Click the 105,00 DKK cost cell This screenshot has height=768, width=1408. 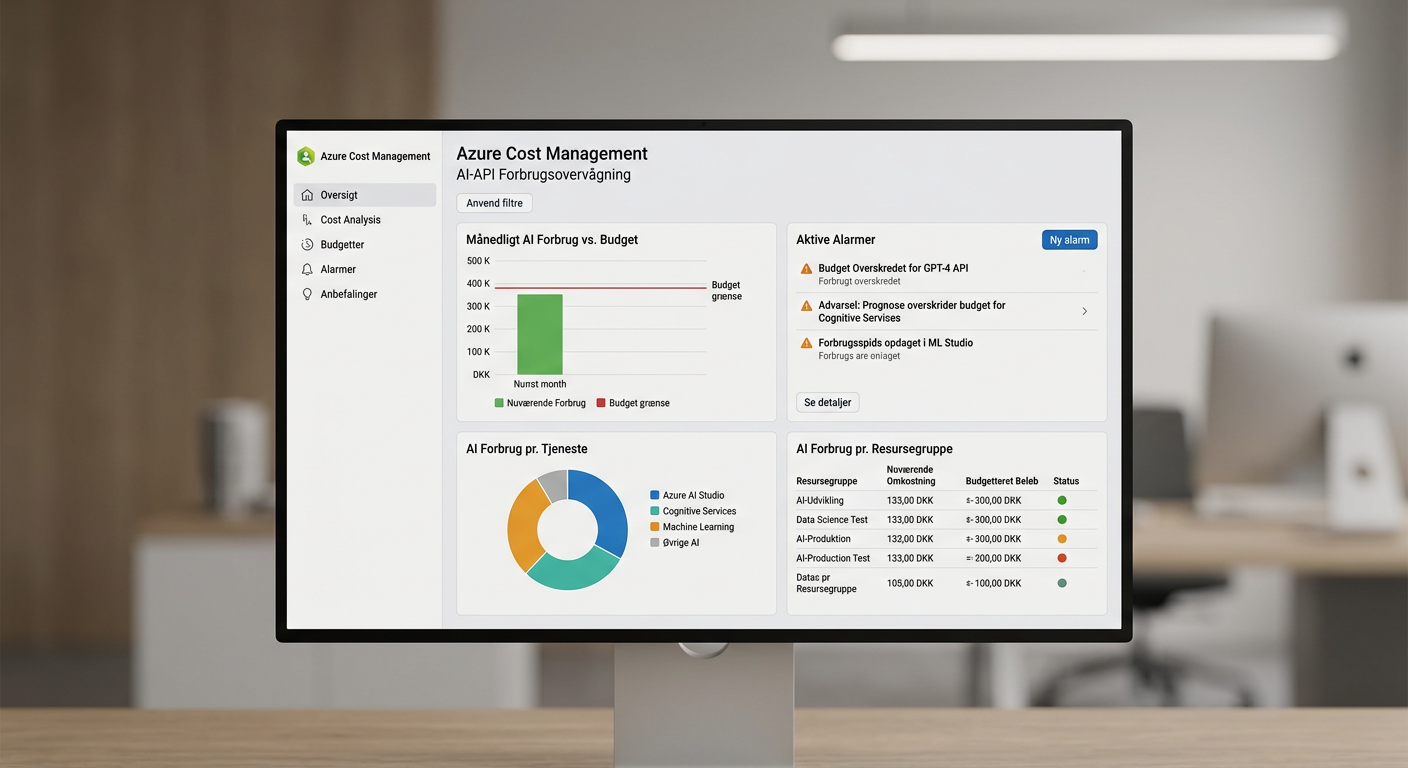tap(910, 583)
